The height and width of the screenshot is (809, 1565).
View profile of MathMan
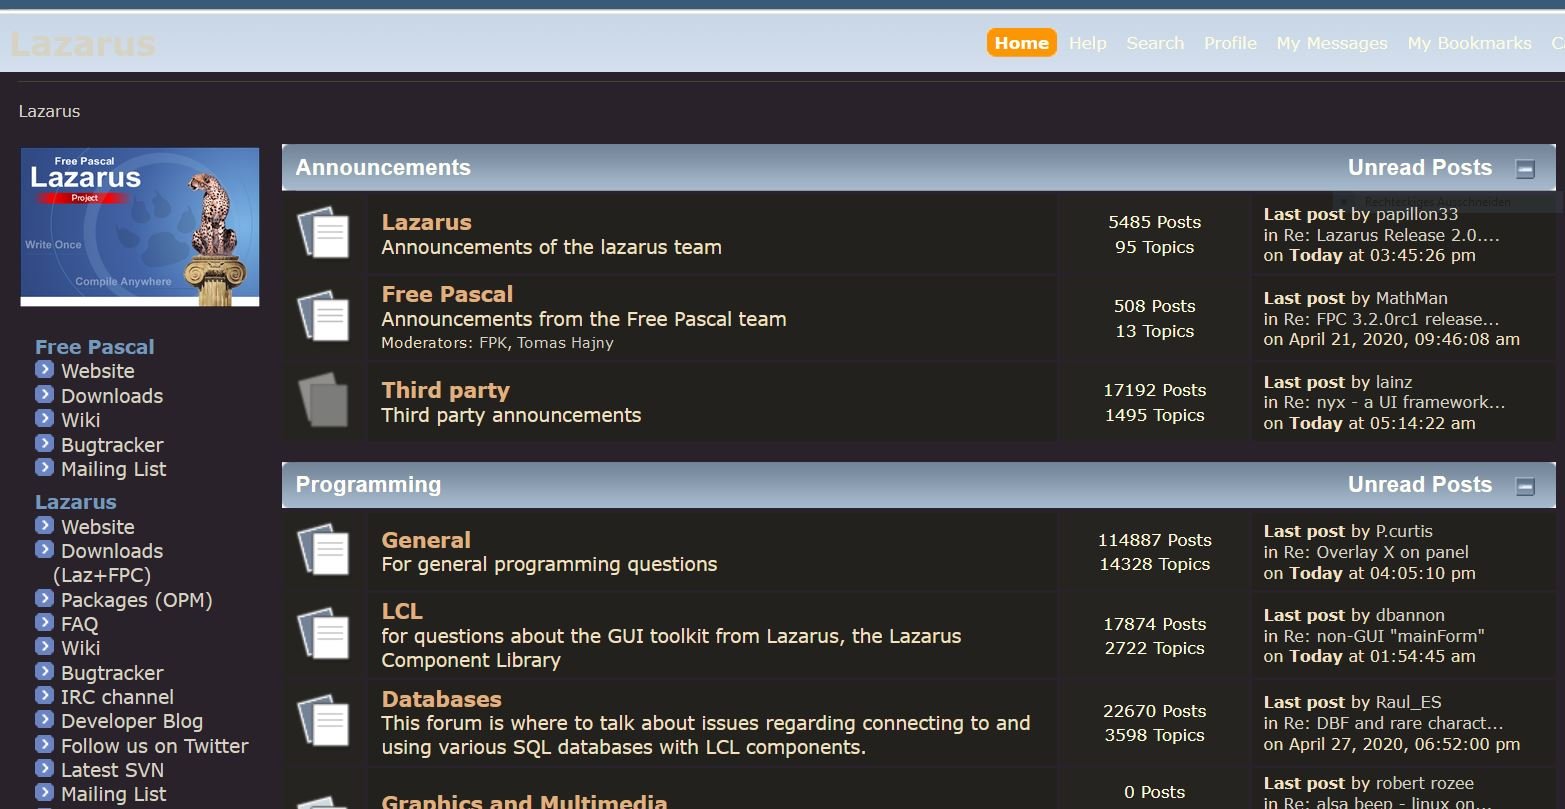pos(1412,298)
